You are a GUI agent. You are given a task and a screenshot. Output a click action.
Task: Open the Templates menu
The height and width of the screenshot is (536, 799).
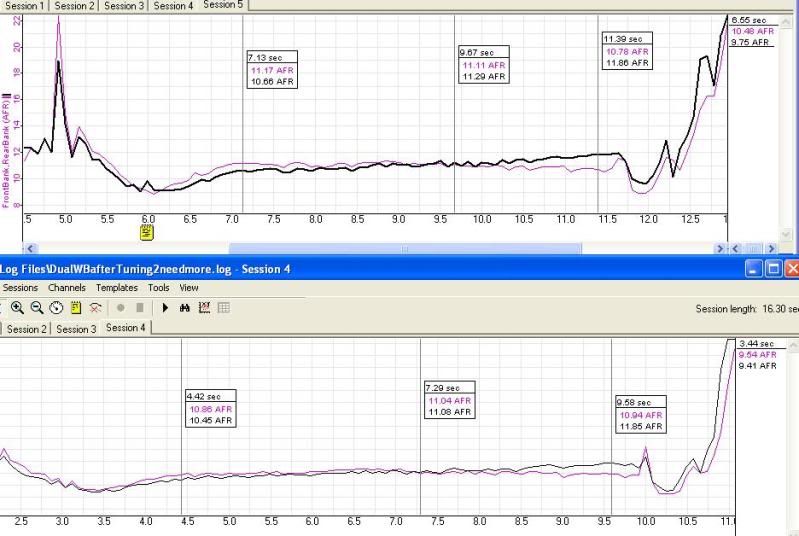coord(117,288)
